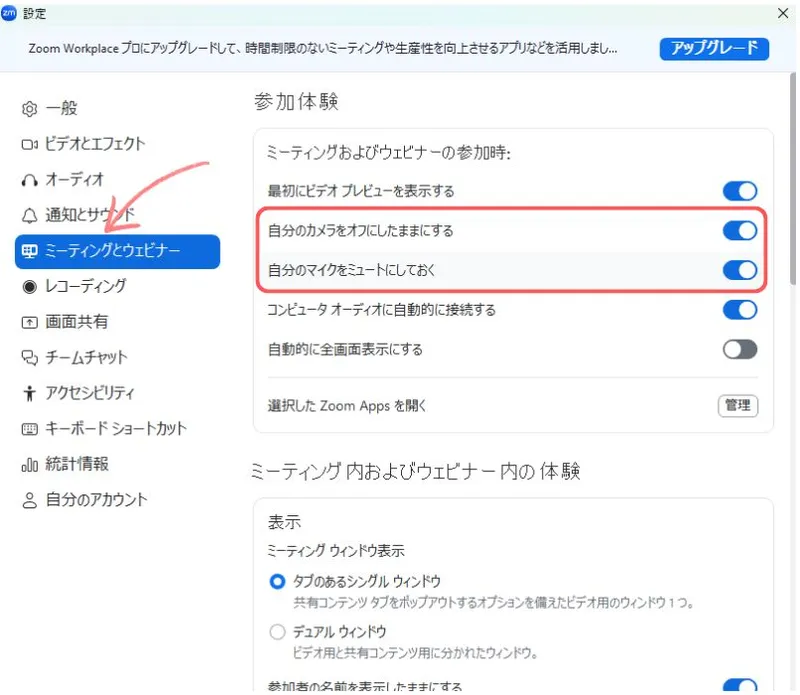The width and height of the screenshot is (800, 695).
Task: Click the camera icon for ビデオとエフェクト
Action: click(x=29, y=144)
